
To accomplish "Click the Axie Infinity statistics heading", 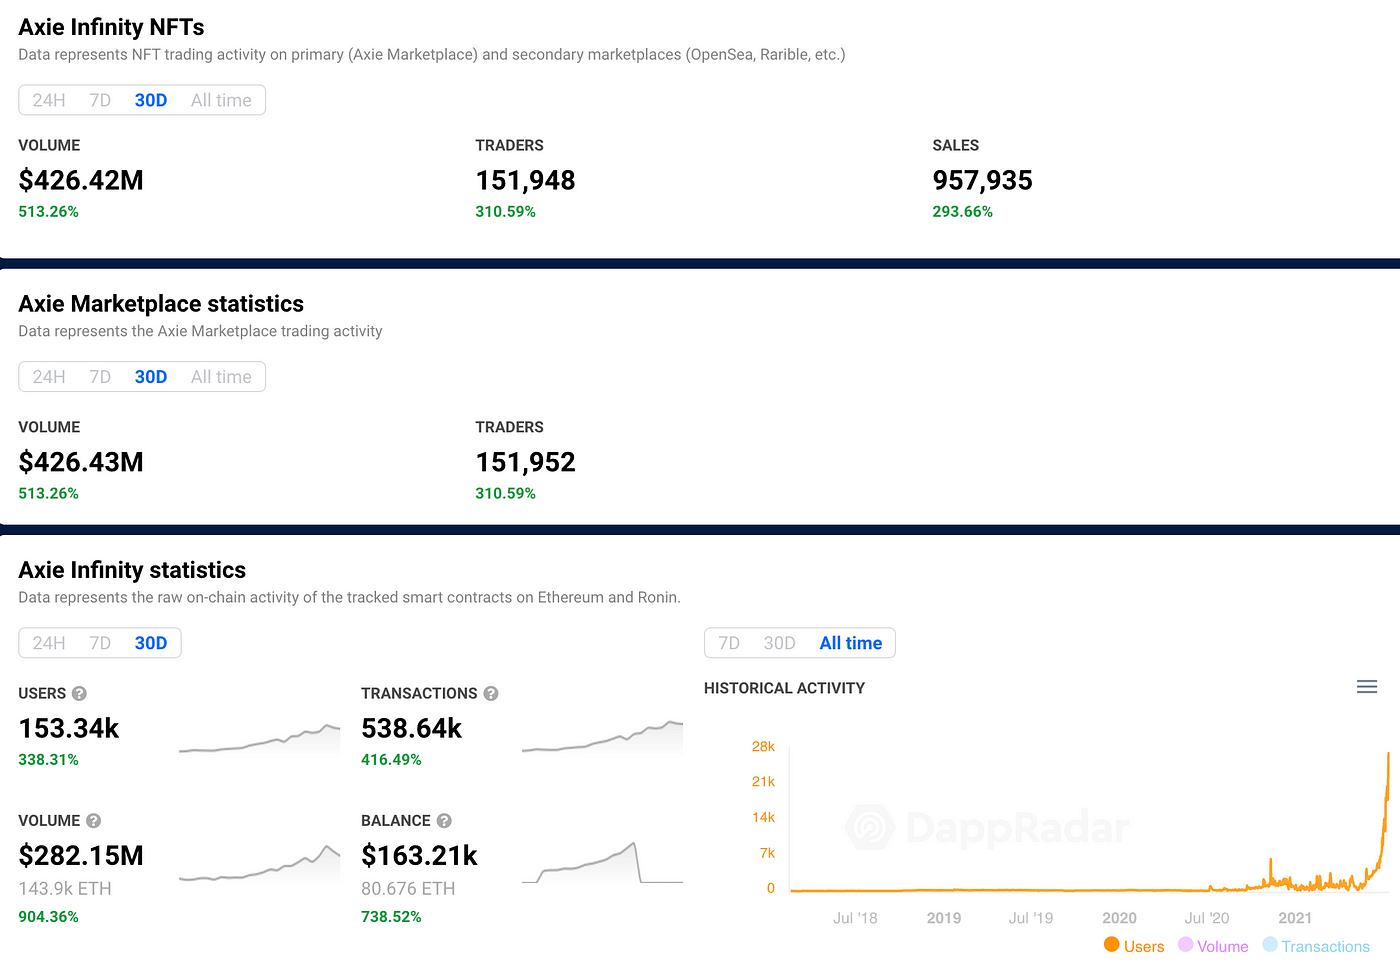I will coord(132,569).
